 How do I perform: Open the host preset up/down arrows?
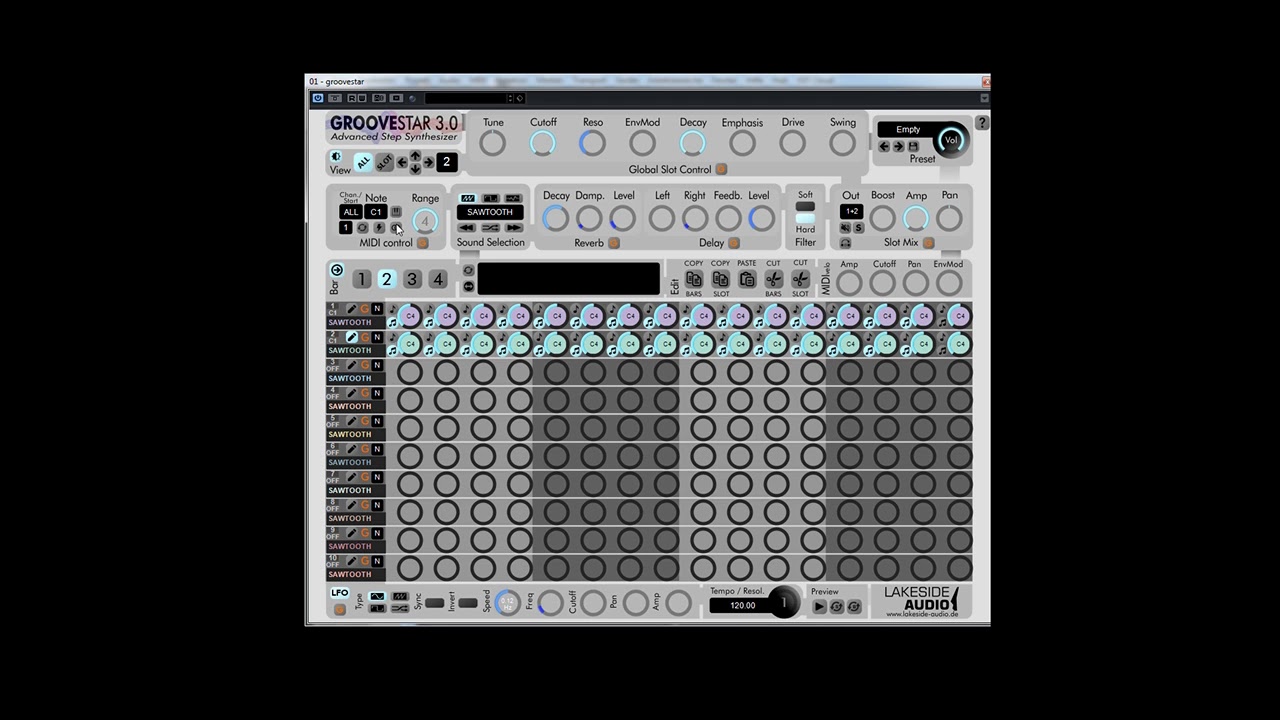(x=510, y=98)
